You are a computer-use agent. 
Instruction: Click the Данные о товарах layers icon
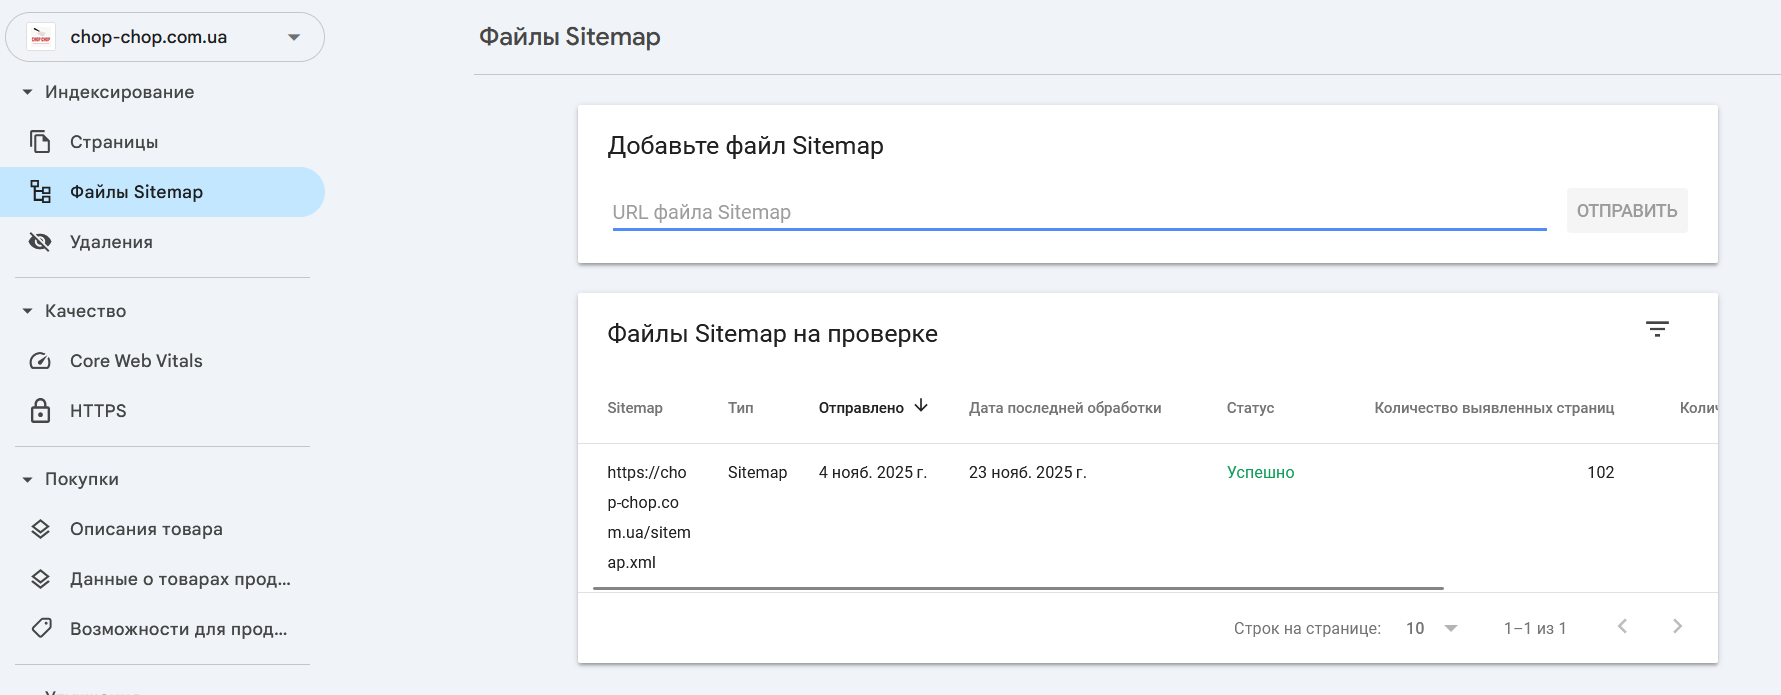(40, 579)
